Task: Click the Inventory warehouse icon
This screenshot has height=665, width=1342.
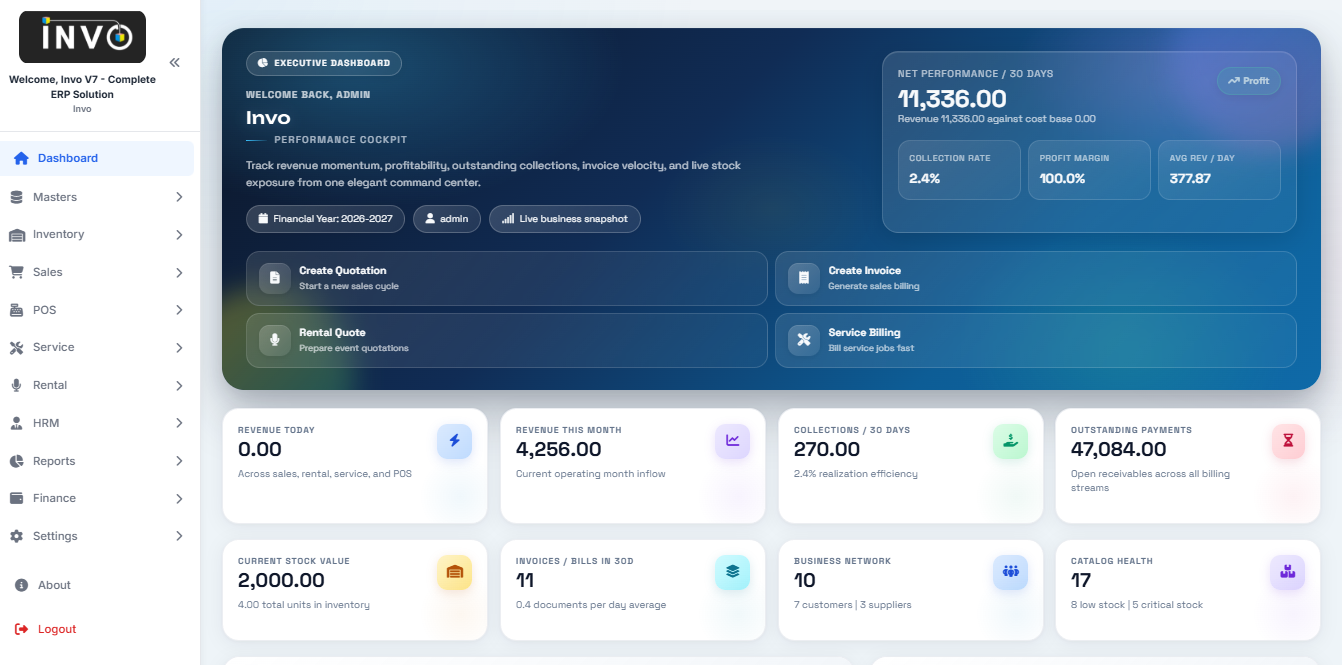Action: pos(16,235)
